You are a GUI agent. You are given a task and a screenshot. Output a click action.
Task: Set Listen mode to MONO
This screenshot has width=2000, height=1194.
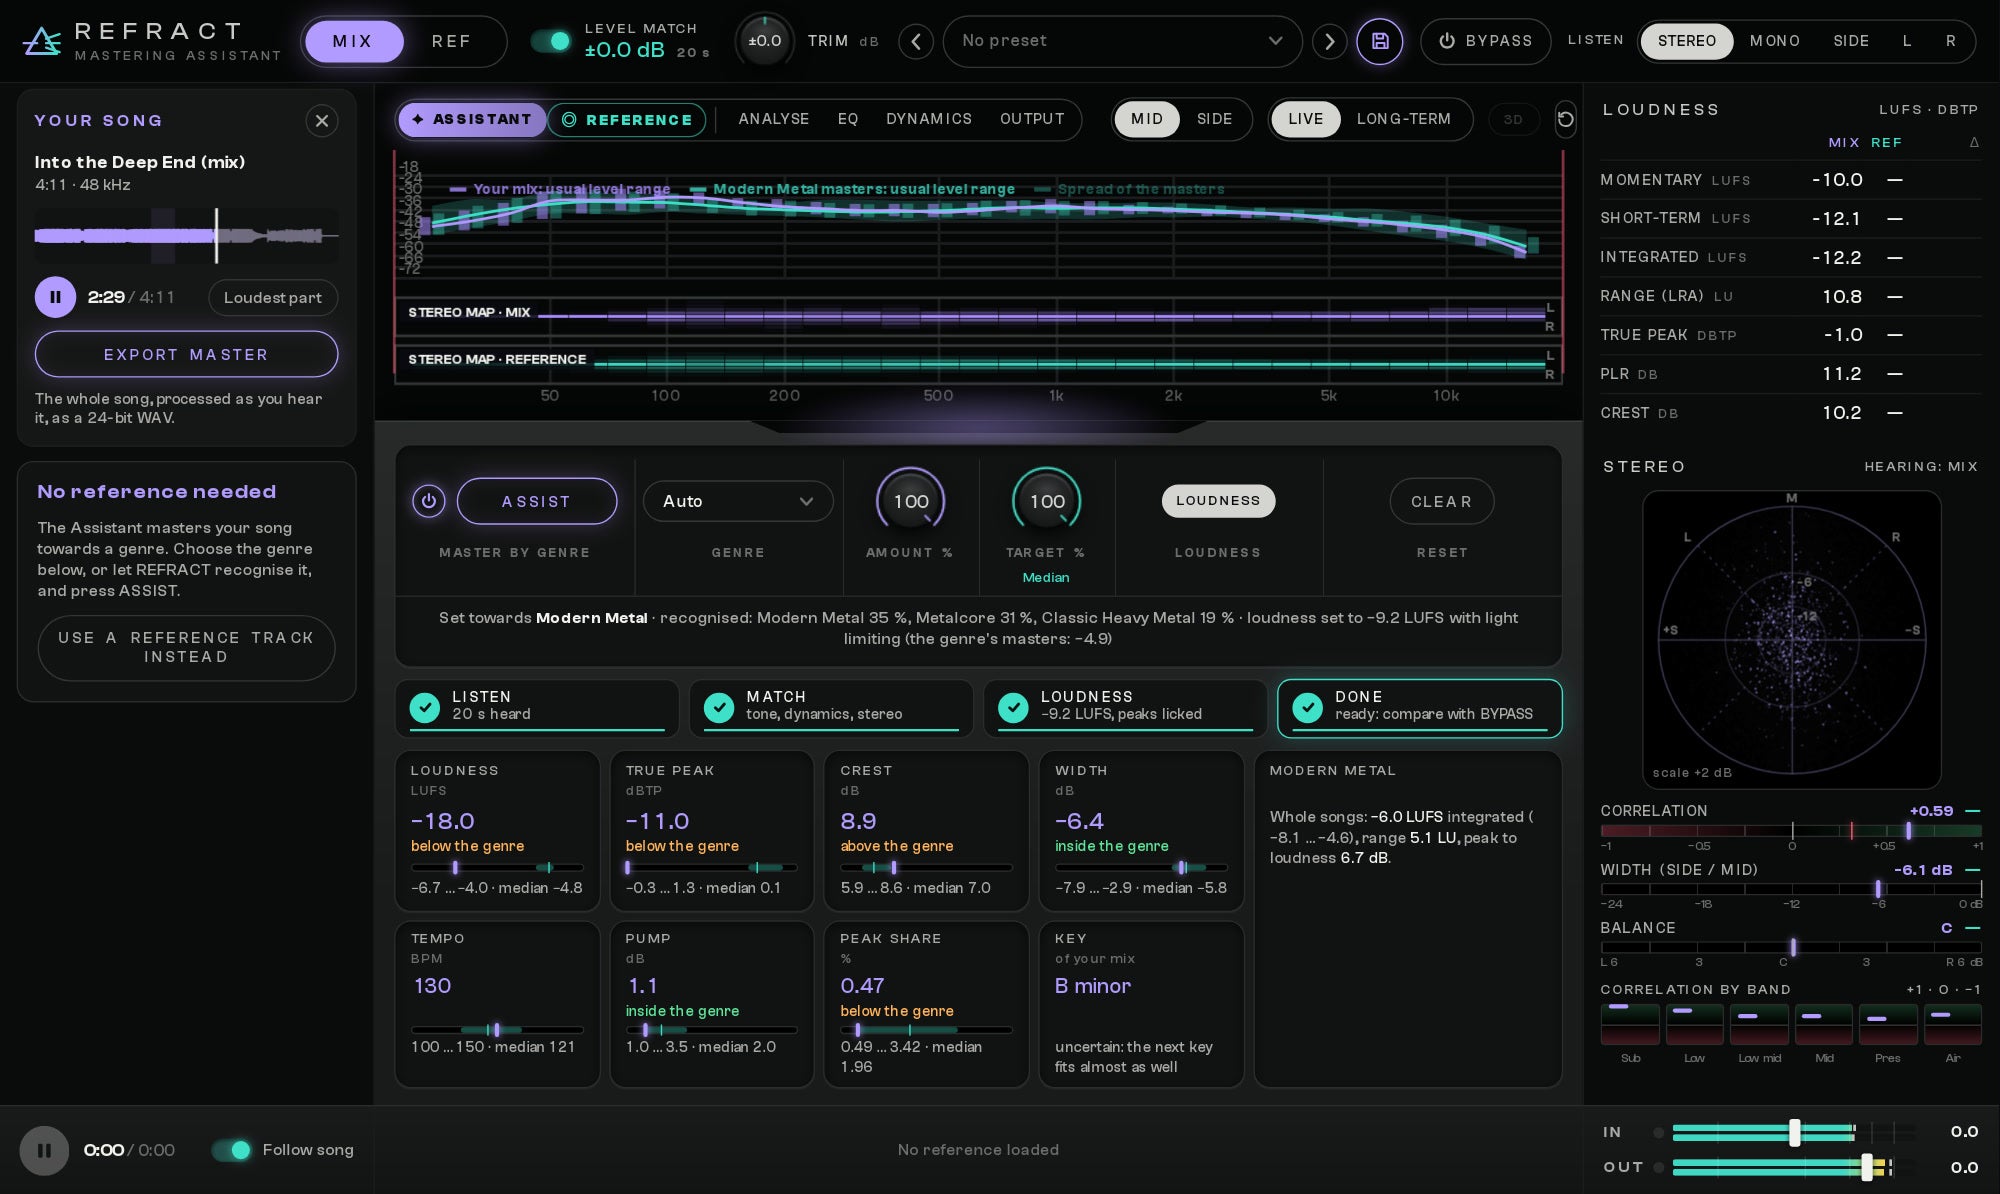coord(1775,41)
